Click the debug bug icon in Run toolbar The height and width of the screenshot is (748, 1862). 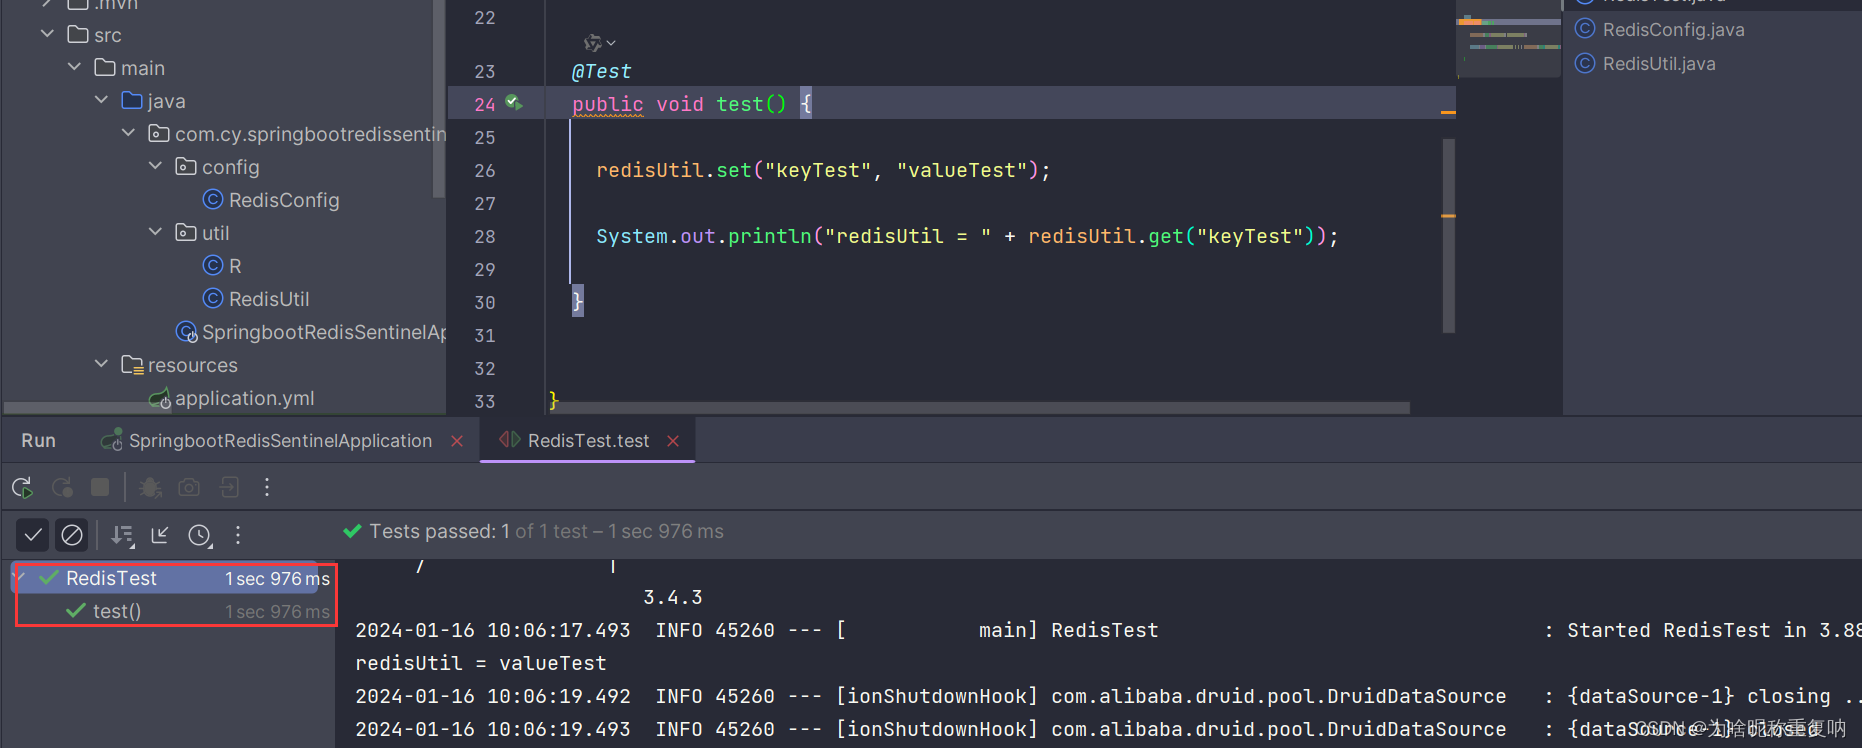[150, 487]
